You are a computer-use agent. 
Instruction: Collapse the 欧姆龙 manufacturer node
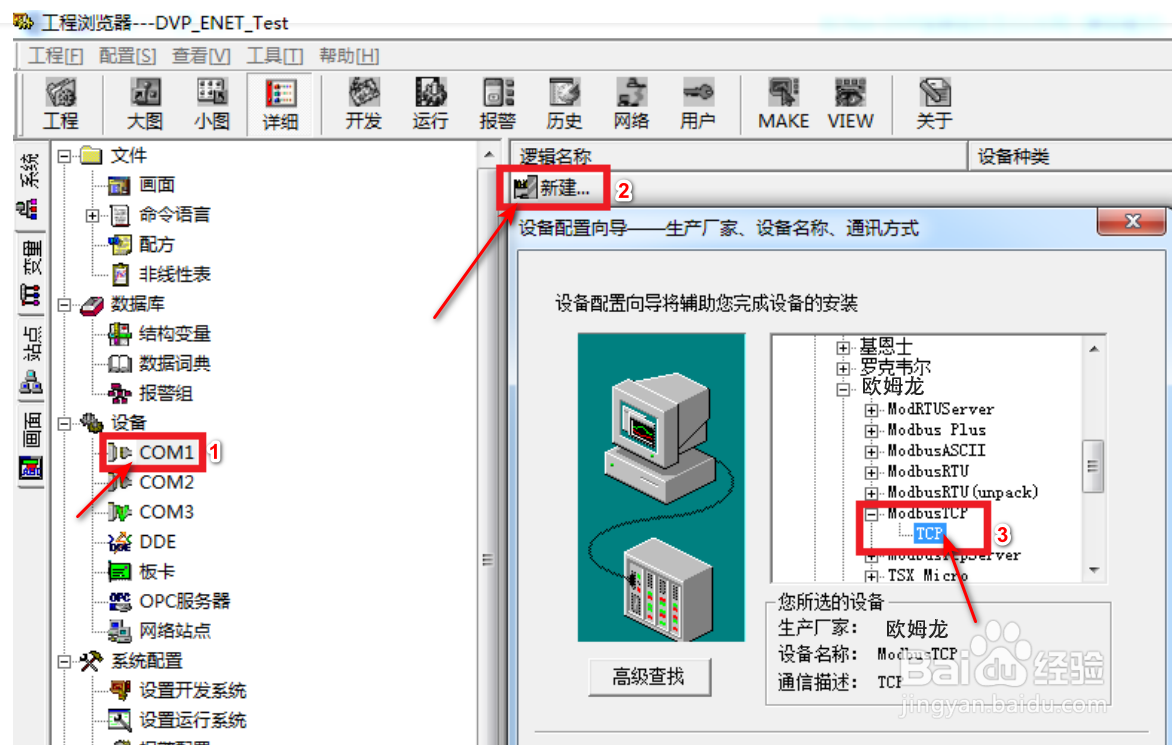click(x=843, y=389)
